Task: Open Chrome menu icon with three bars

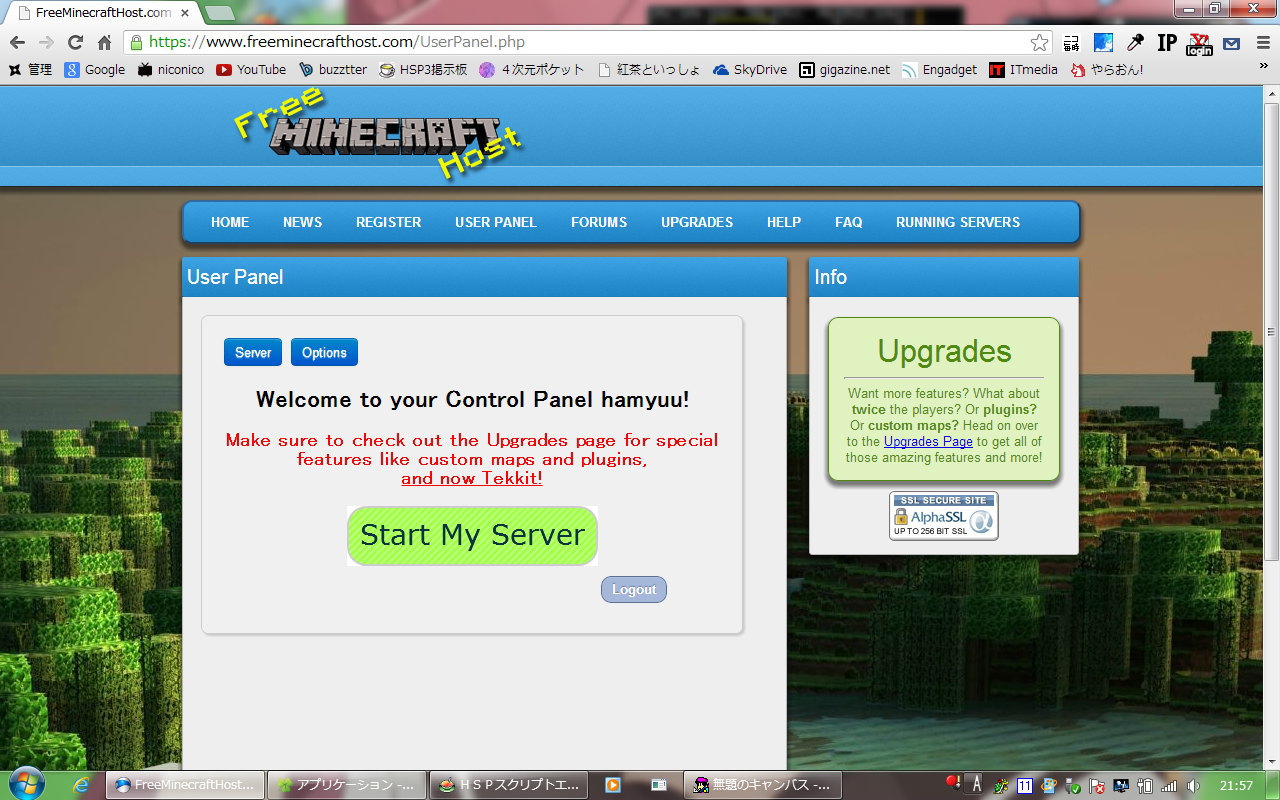Action: pyautogui.click(x=1260, y=42)
